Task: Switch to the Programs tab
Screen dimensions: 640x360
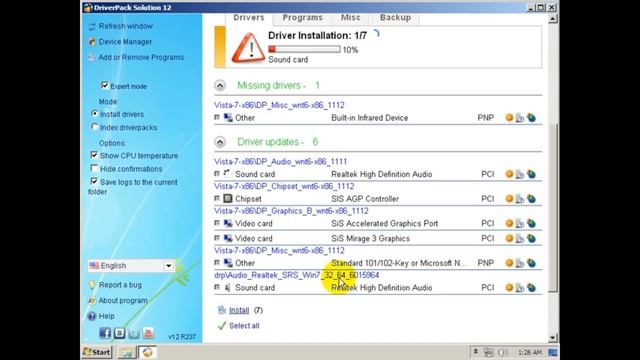Action: click(x=302, y=18)
